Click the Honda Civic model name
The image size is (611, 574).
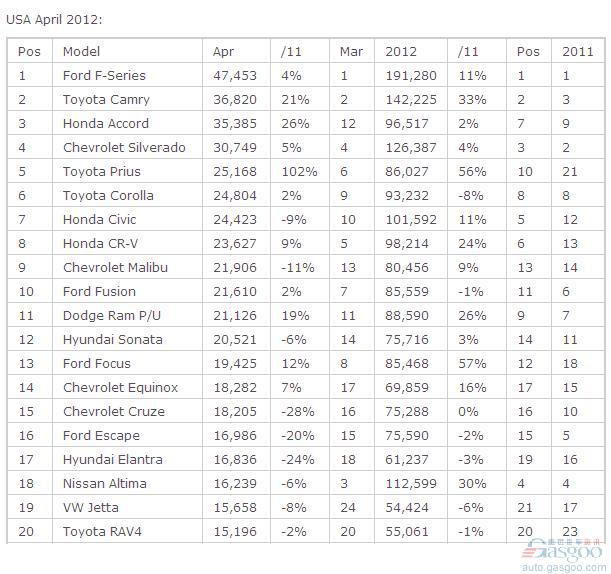pos(99,219)
